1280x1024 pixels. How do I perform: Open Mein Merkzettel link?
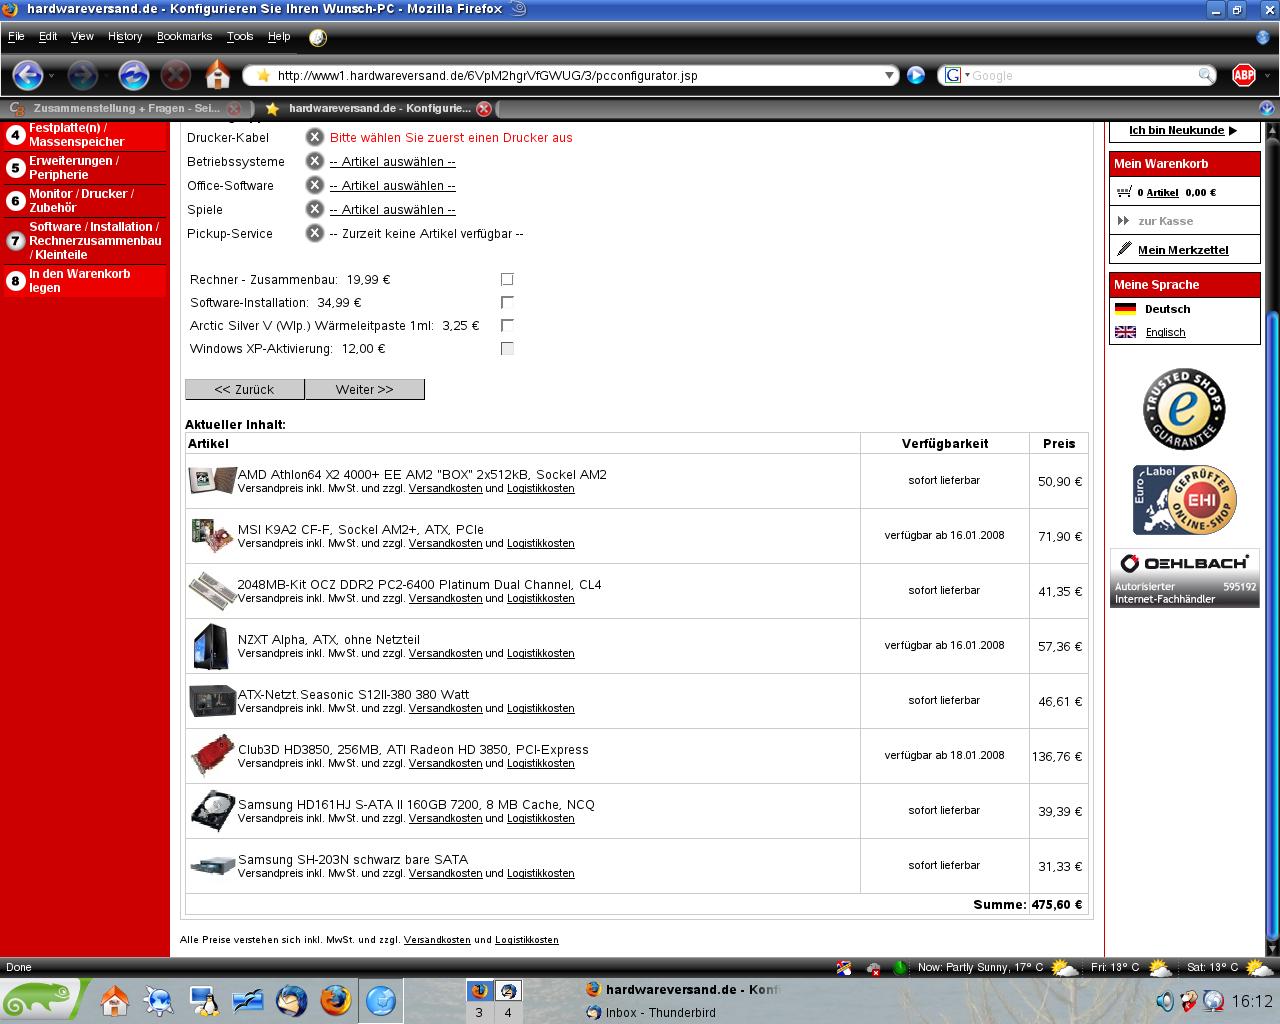[x=1183, y=250]
